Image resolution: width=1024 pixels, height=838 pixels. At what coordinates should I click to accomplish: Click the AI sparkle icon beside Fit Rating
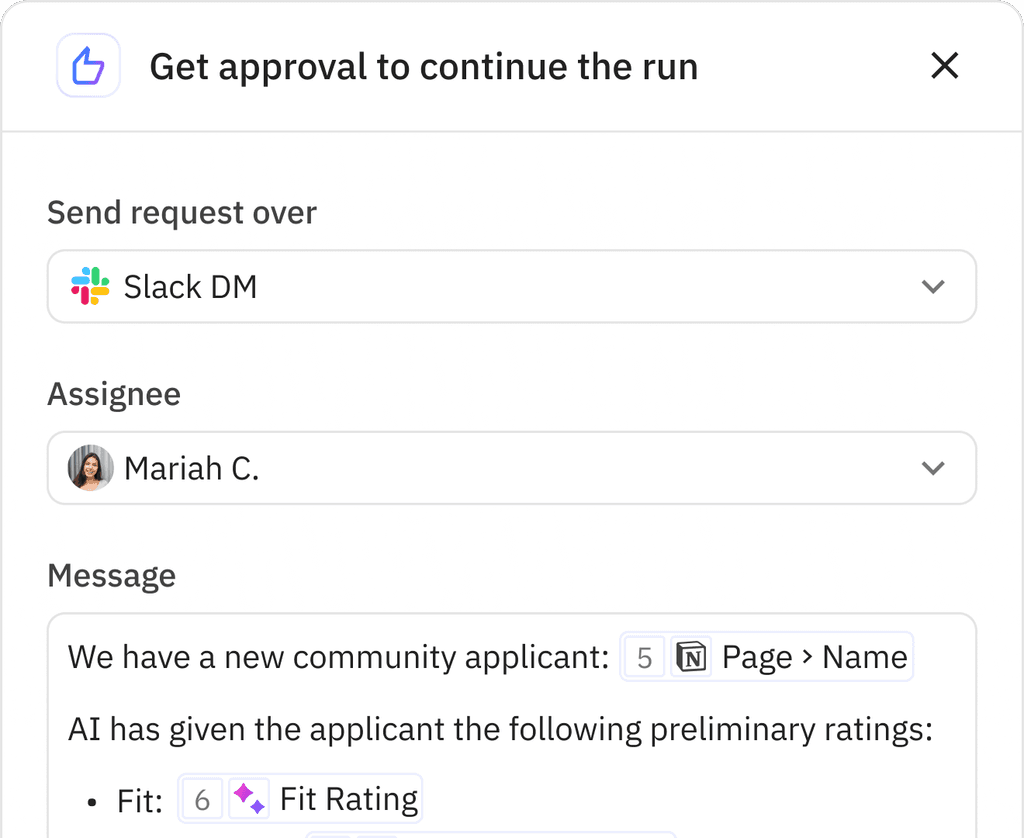(249, 799)
